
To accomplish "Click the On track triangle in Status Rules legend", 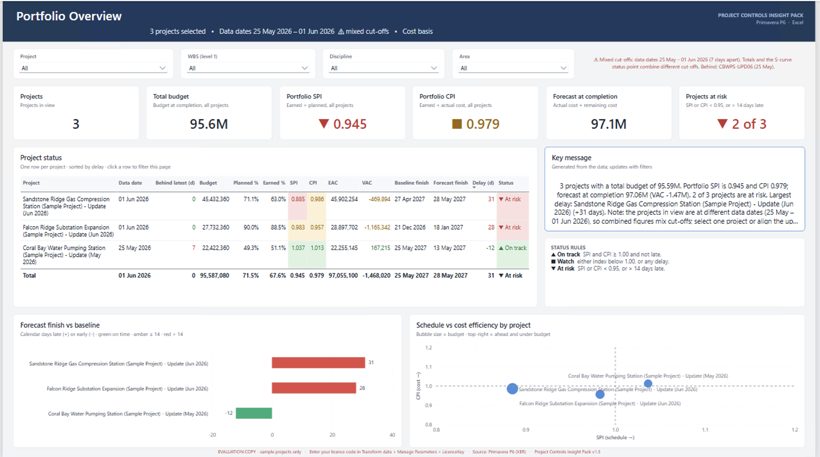I will pos(553,255).
